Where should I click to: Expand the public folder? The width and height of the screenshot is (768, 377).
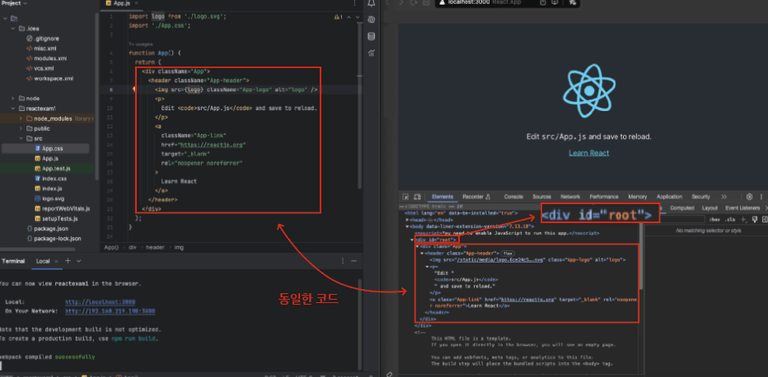click(21, 128)
